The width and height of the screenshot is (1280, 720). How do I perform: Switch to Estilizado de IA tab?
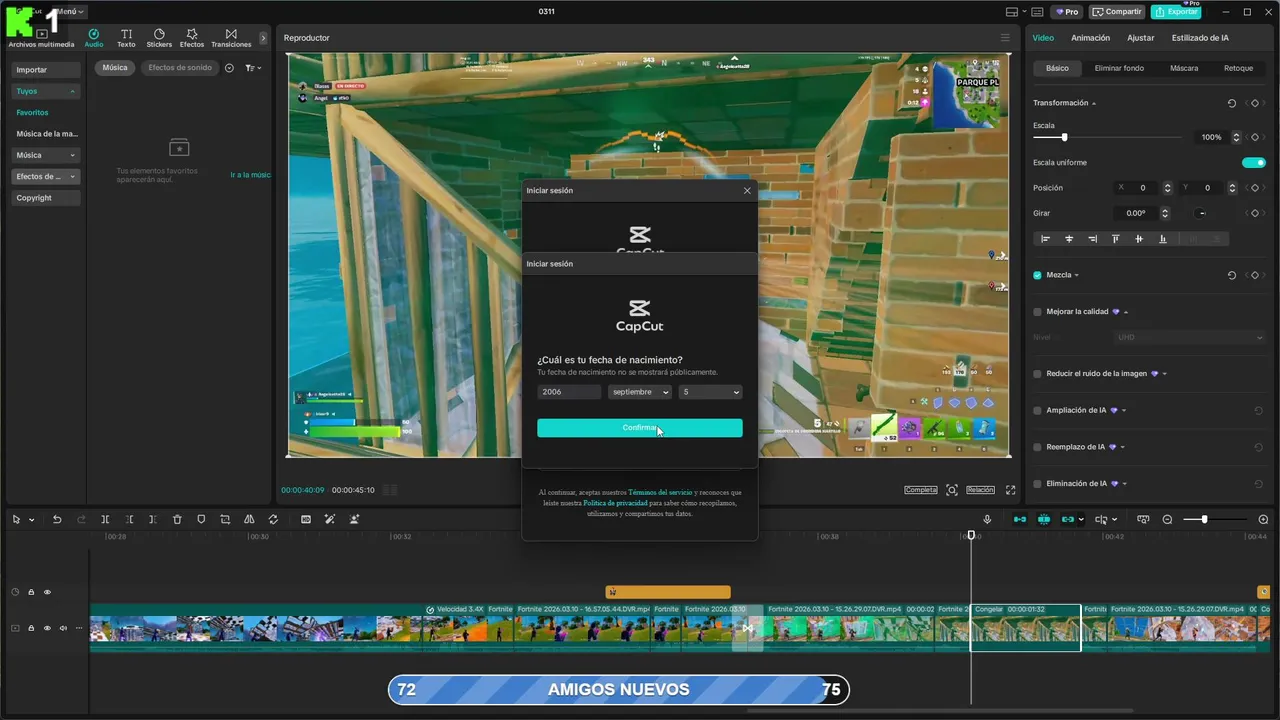(1200, 38)
